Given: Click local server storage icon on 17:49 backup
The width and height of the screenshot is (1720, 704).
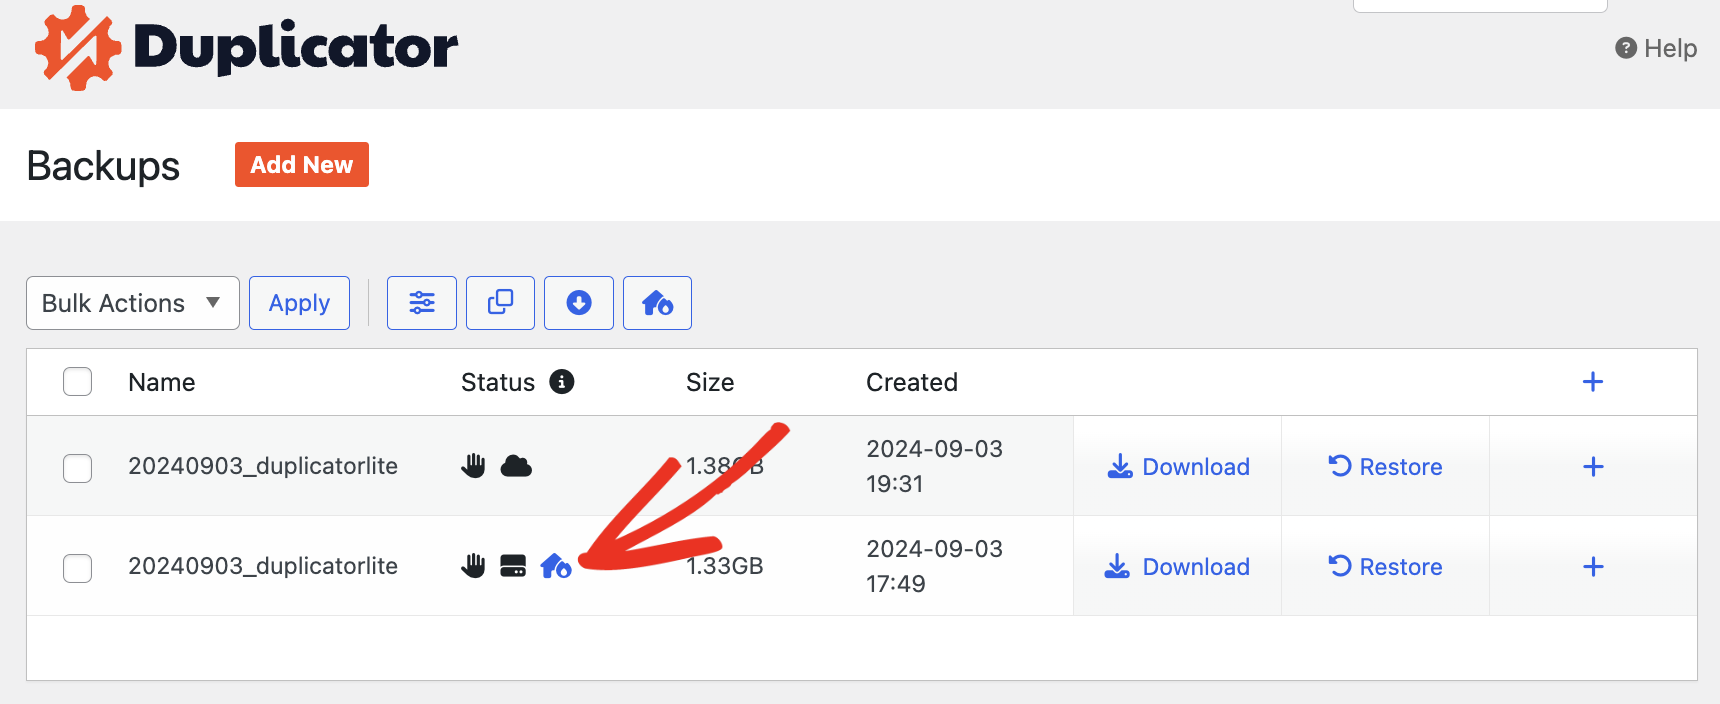Looking at the screenshot, I should [513, 566].
